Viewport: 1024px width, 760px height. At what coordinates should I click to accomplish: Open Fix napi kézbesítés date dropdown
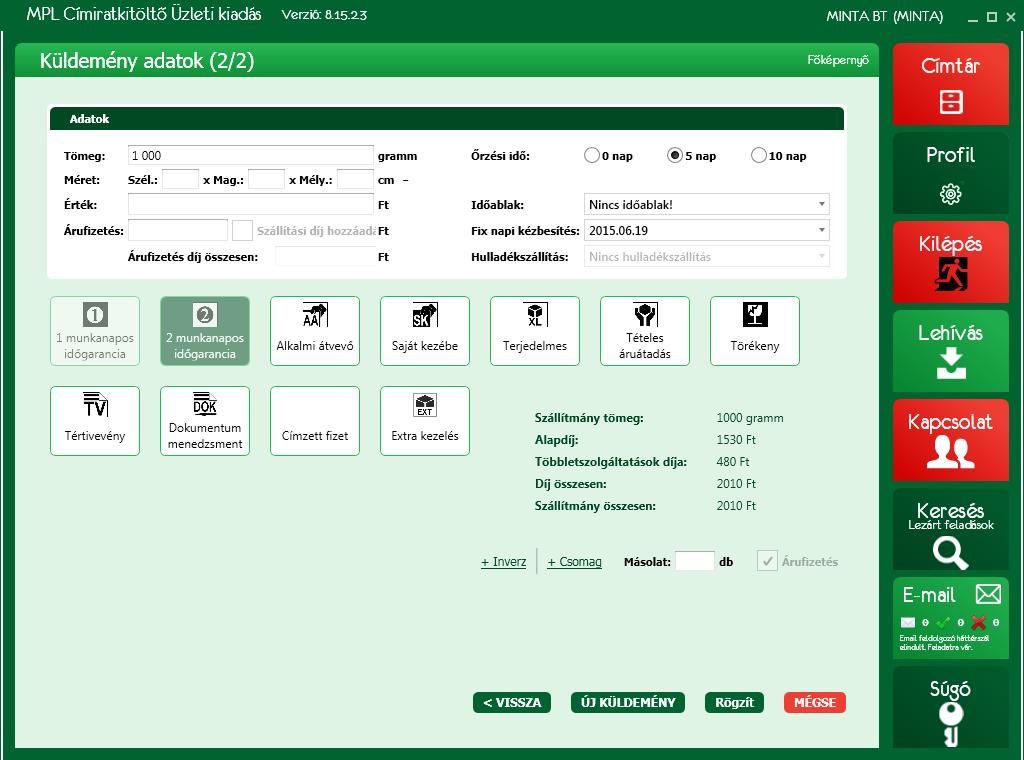pos(707,230)
